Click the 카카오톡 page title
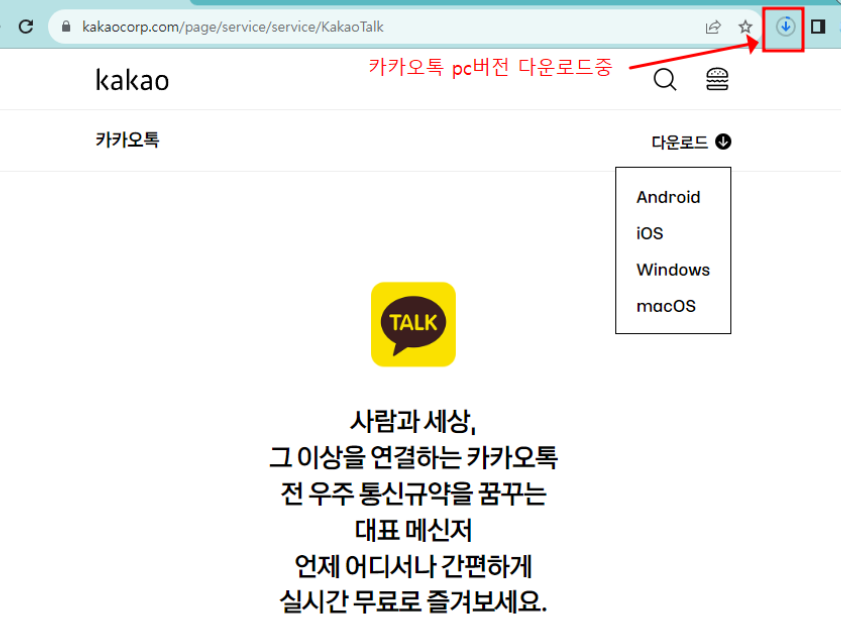Image resolution: width=841 pixels, height=628 pixels. (128, 140)
